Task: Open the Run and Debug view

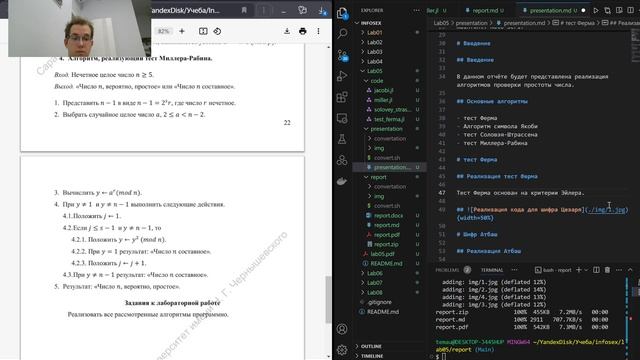Action: click(x=342, y=76)
